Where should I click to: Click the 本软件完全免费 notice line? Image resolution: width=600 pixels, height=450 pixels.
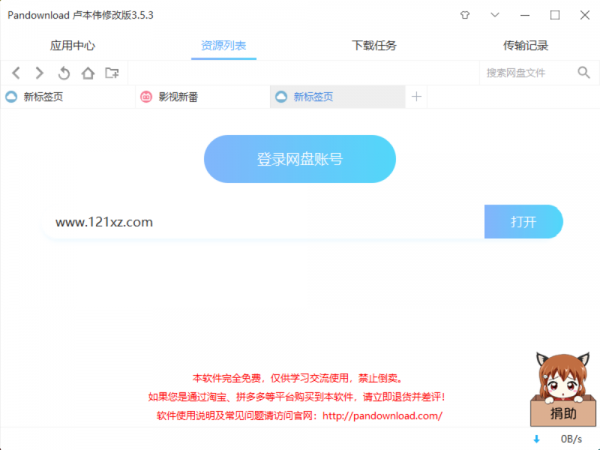298,378
